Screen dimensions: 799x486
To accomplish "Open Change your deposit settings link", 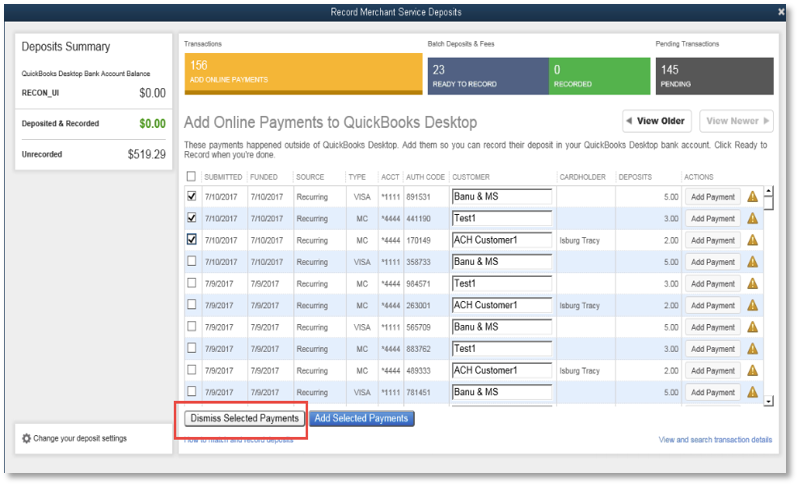I will (x=80, y=438).
